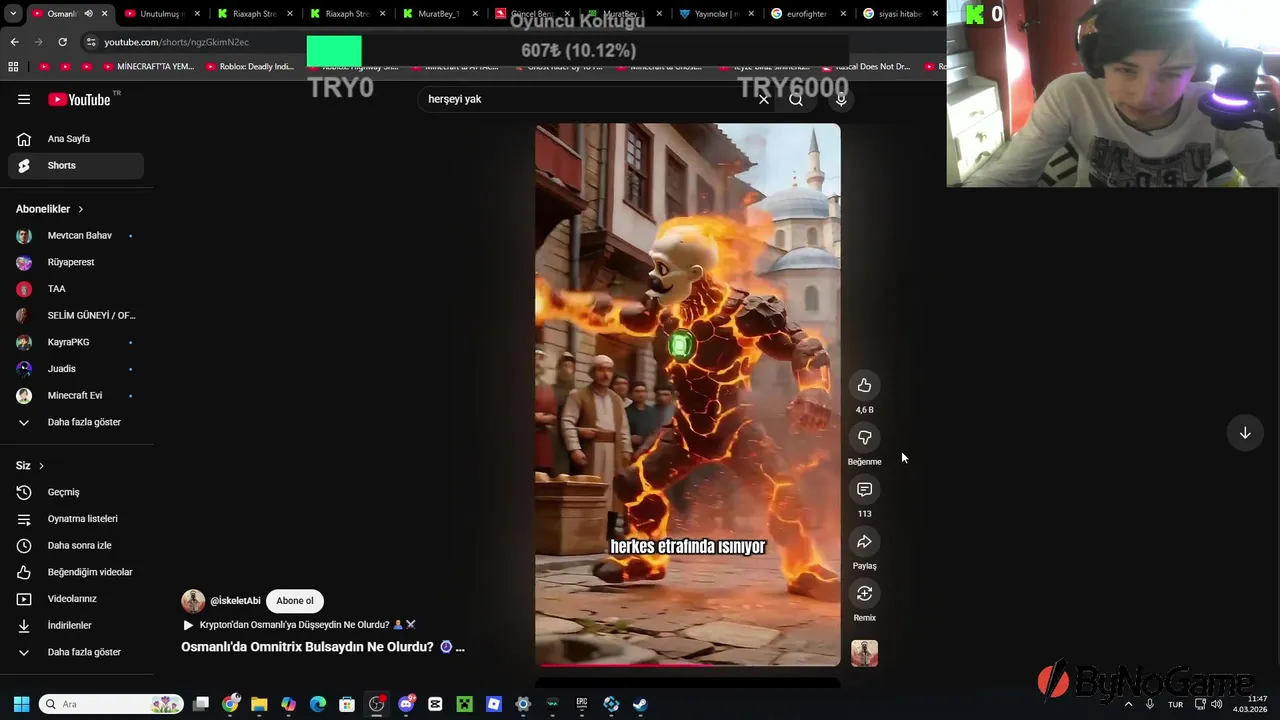
Task: Open TAA channel subscription
Action: pyautogui.click(x=76, y=289)
